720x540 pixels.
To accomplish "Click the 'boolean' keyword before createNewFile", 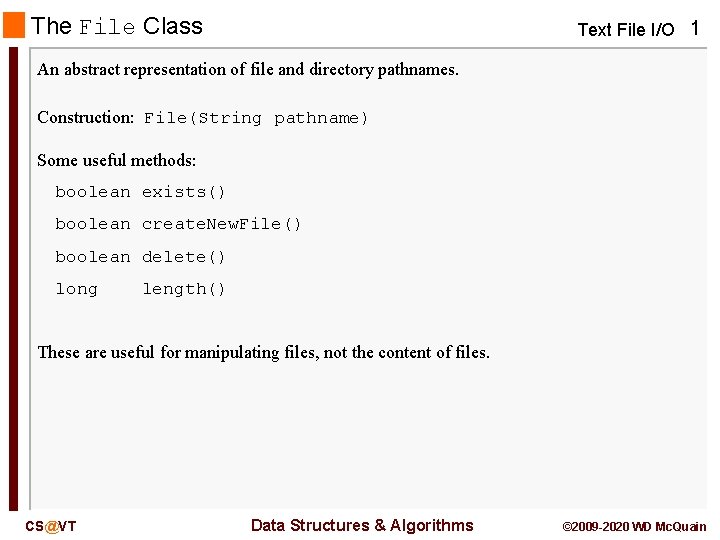I will [x=93, y=224].
